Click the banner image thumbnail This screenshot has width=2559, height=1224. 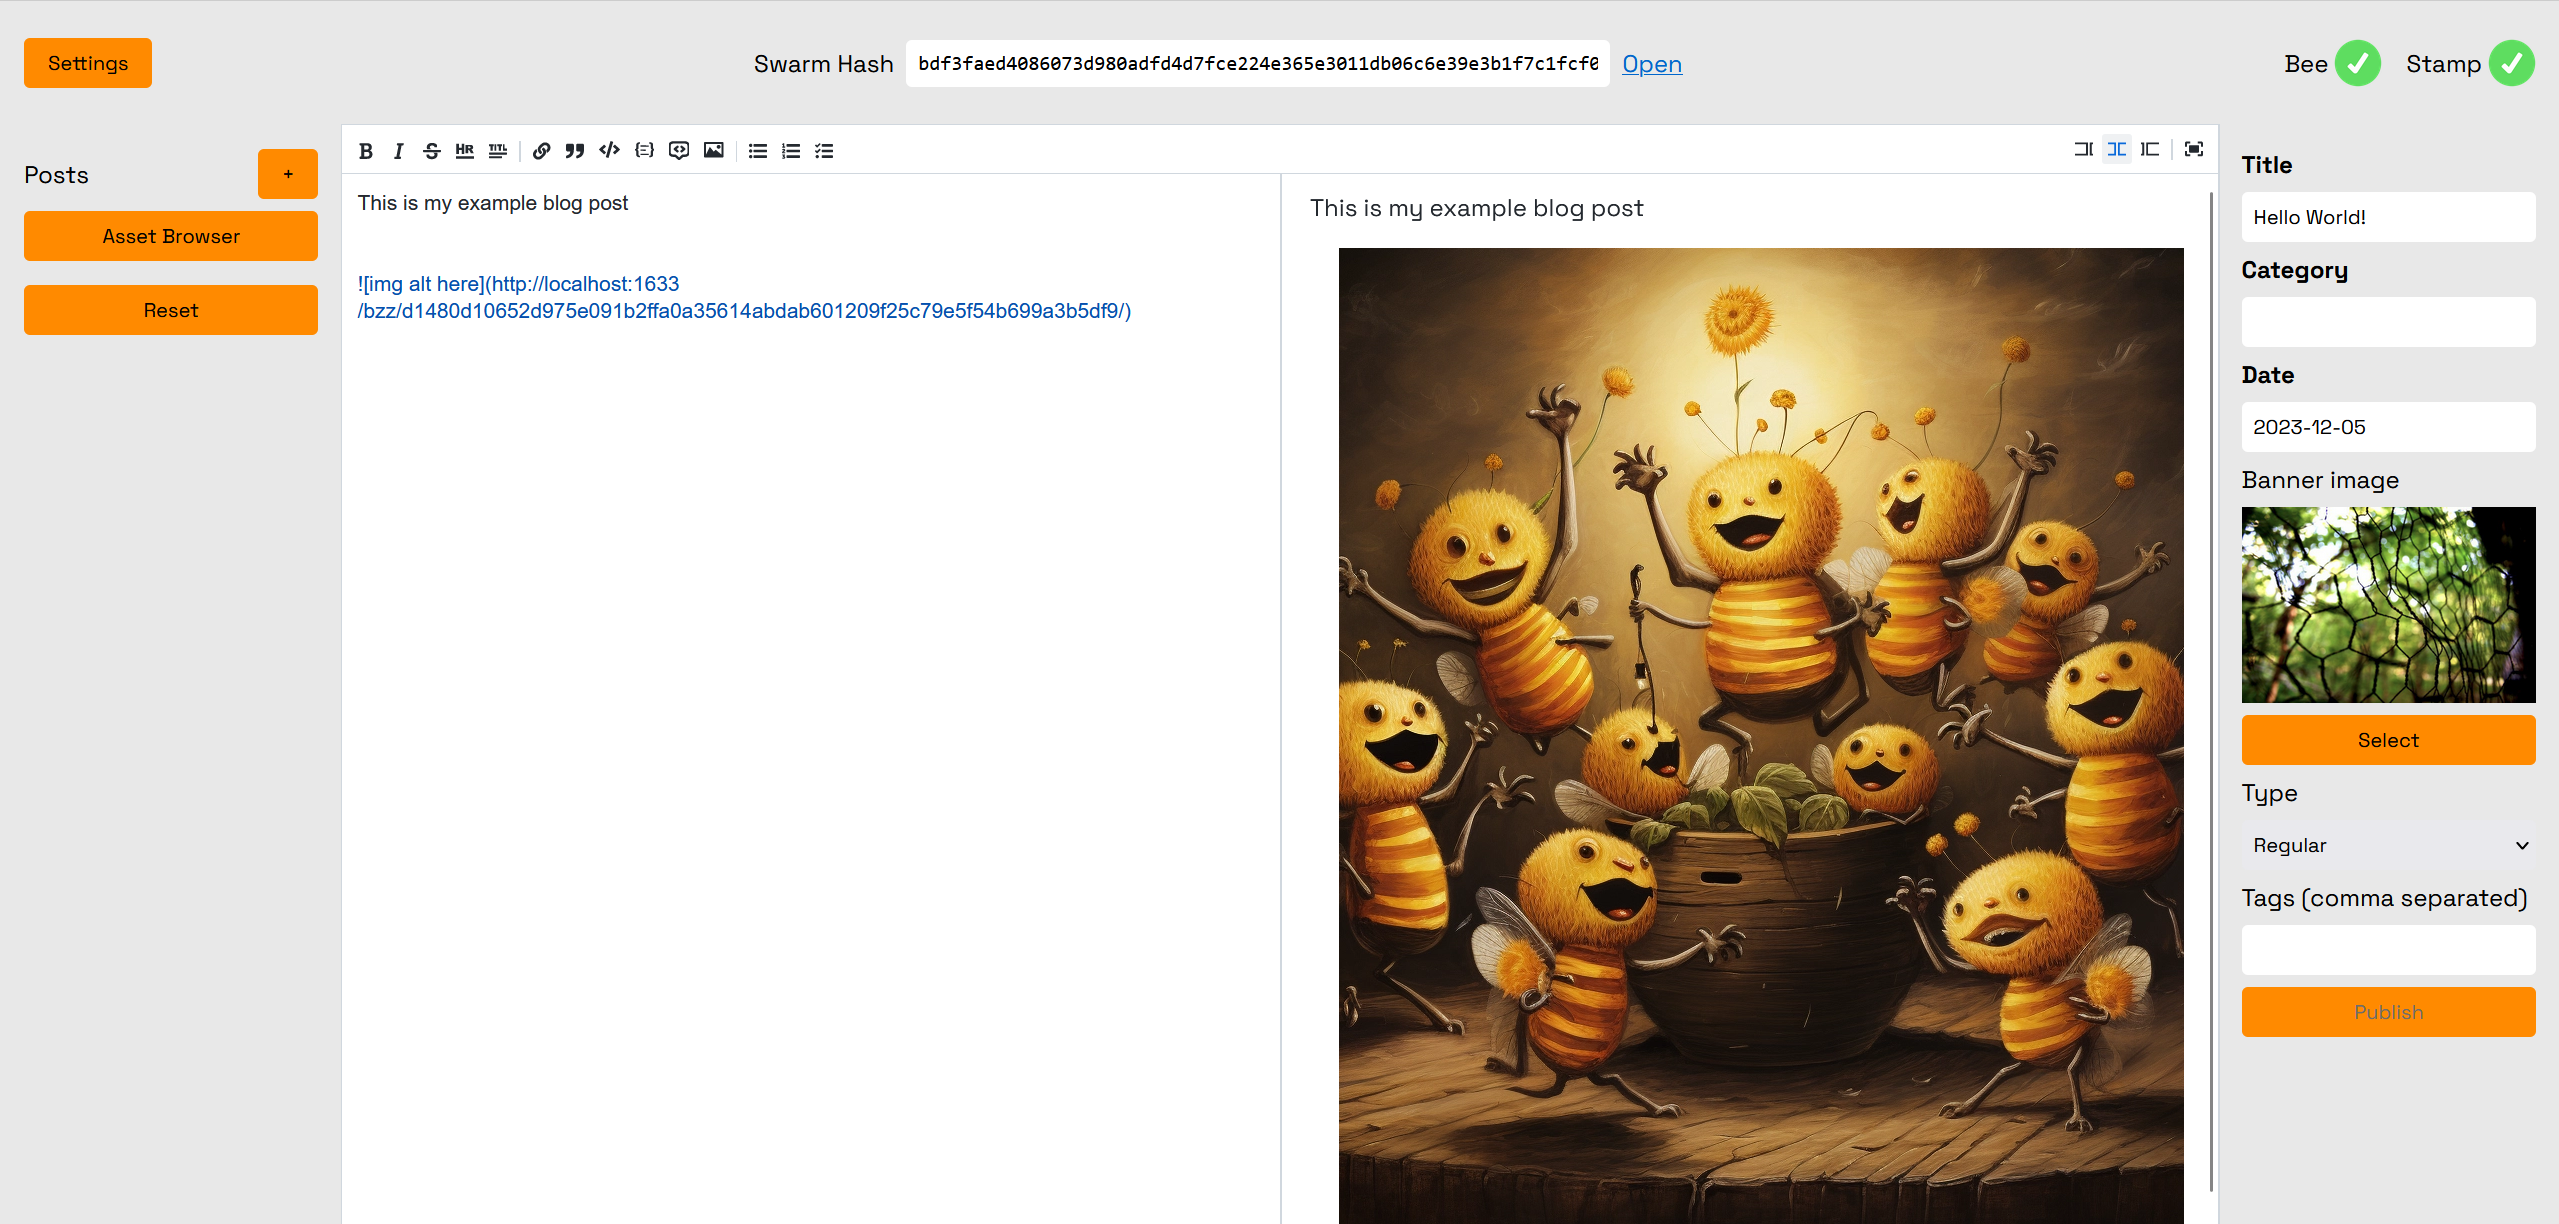click(x=2388, y=605)
